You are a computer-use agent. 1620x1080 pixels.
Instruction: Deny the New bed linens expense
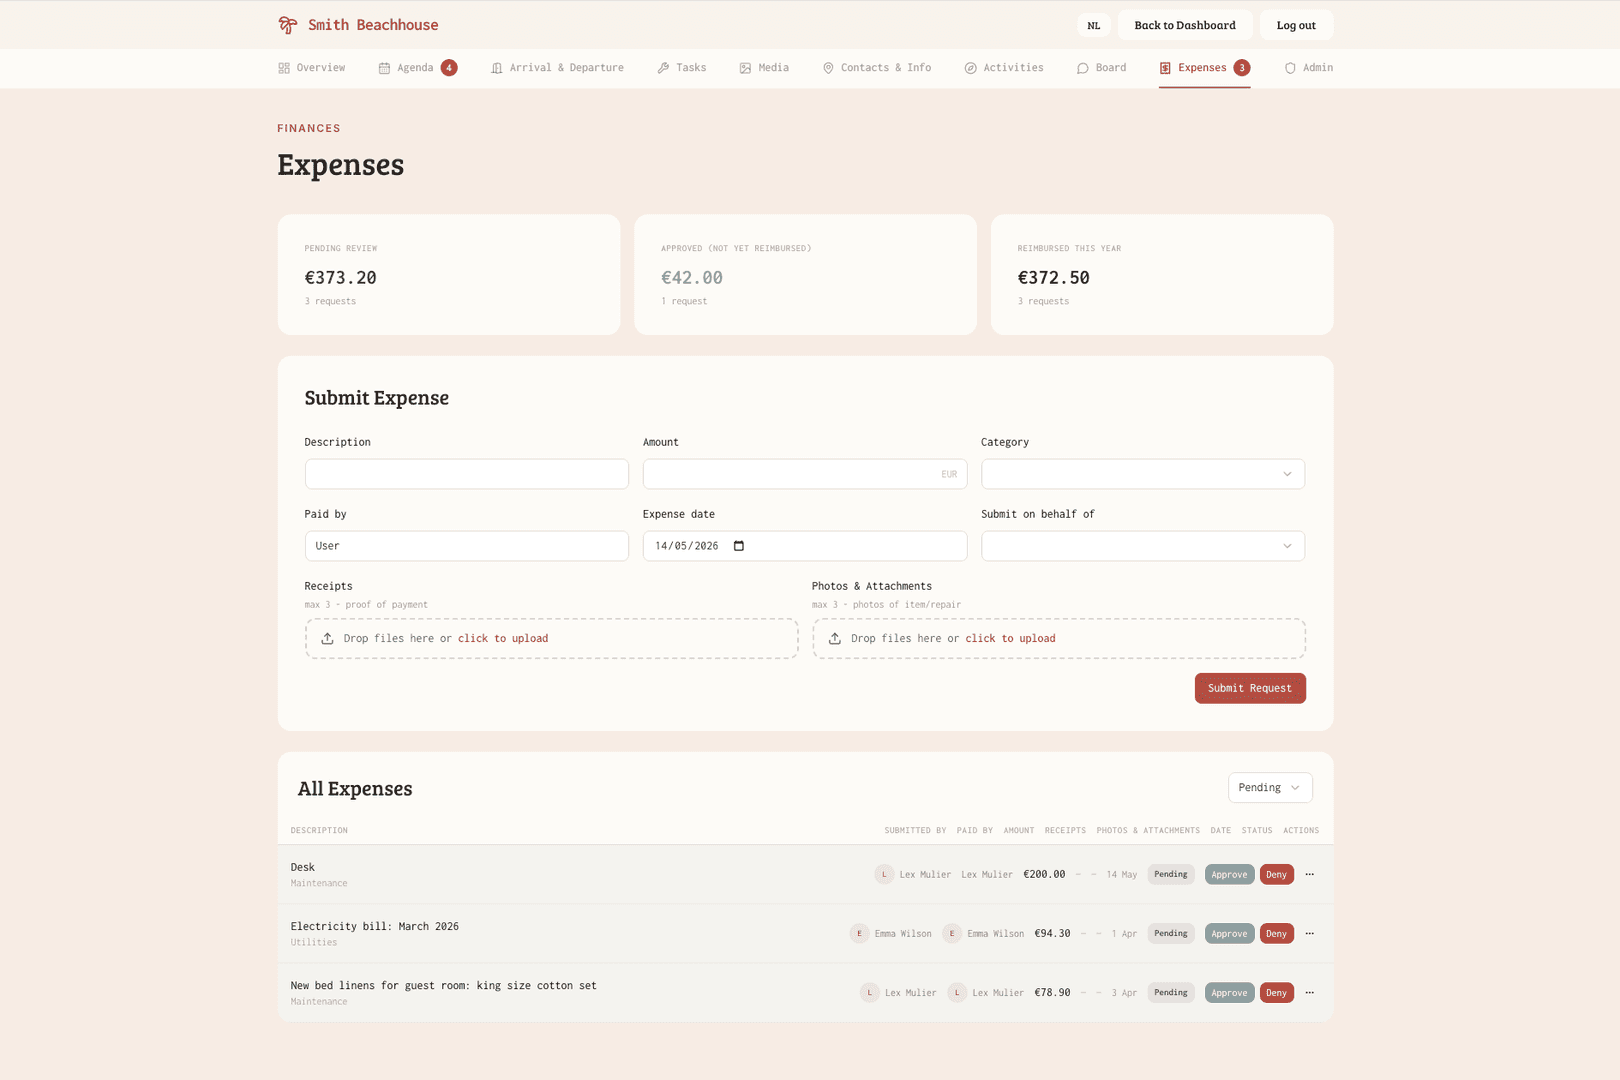(1276, 992)
